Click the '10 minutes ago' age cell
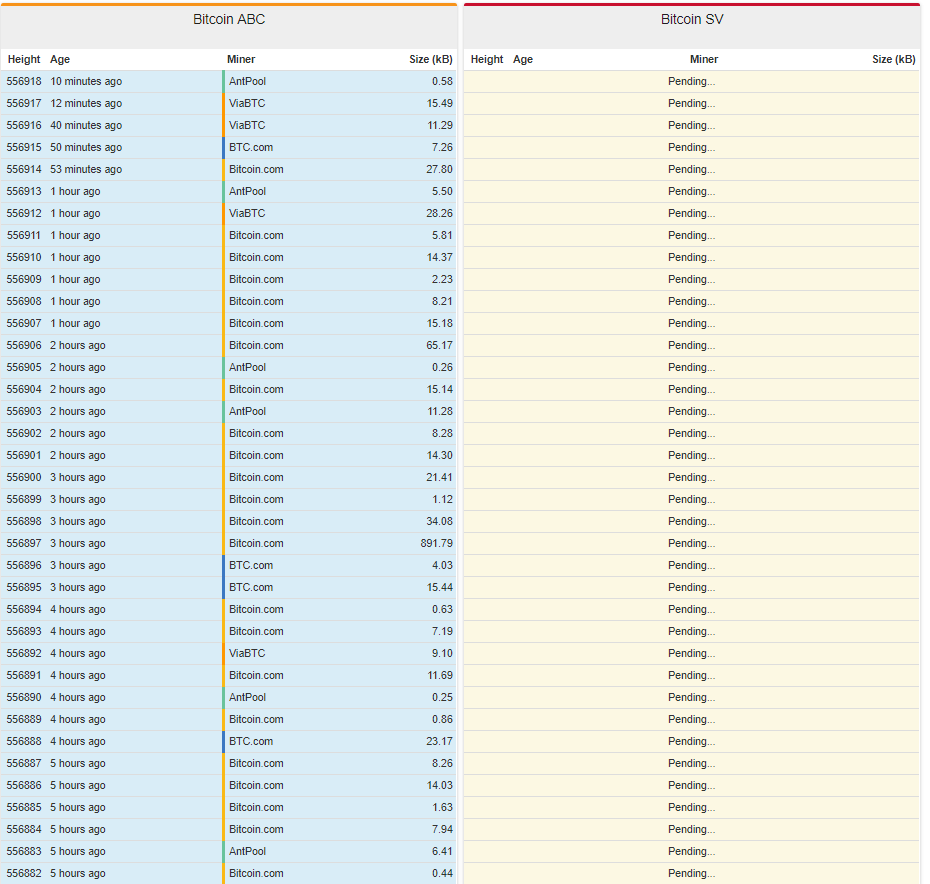 (x=86, y=81)
